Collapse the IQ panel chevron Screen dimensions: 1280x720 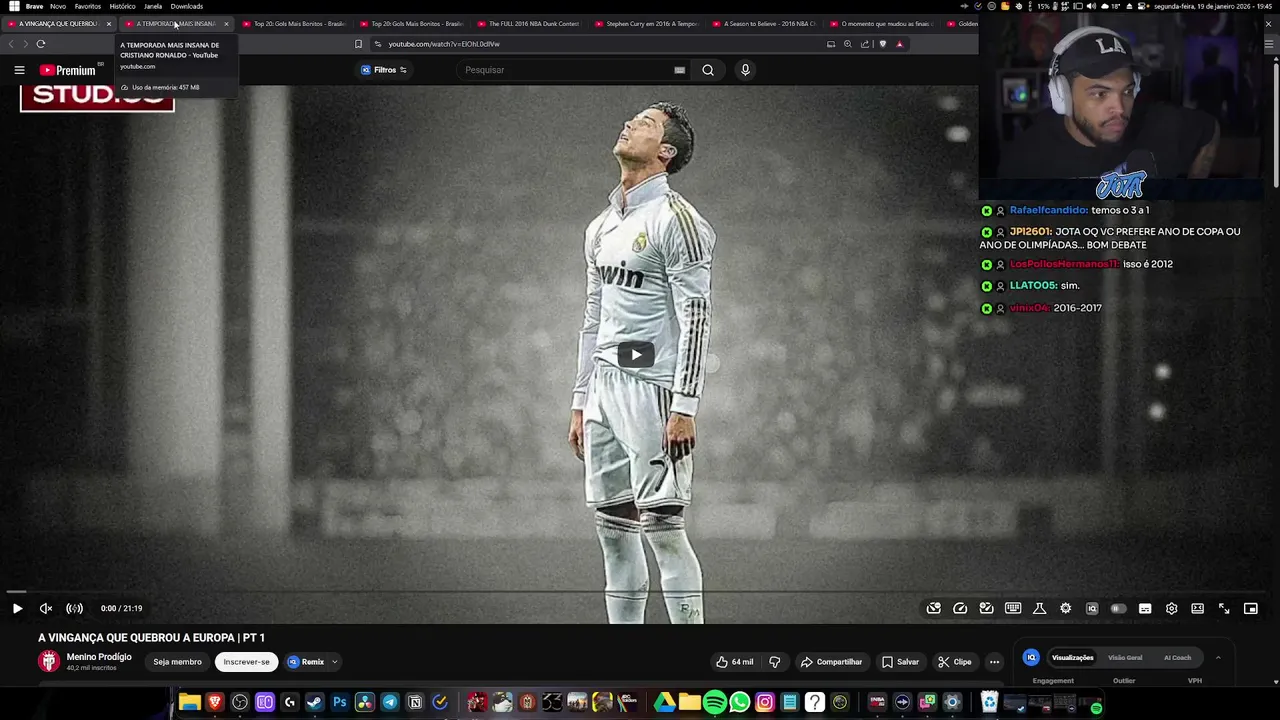click(x=1218, y=658)
